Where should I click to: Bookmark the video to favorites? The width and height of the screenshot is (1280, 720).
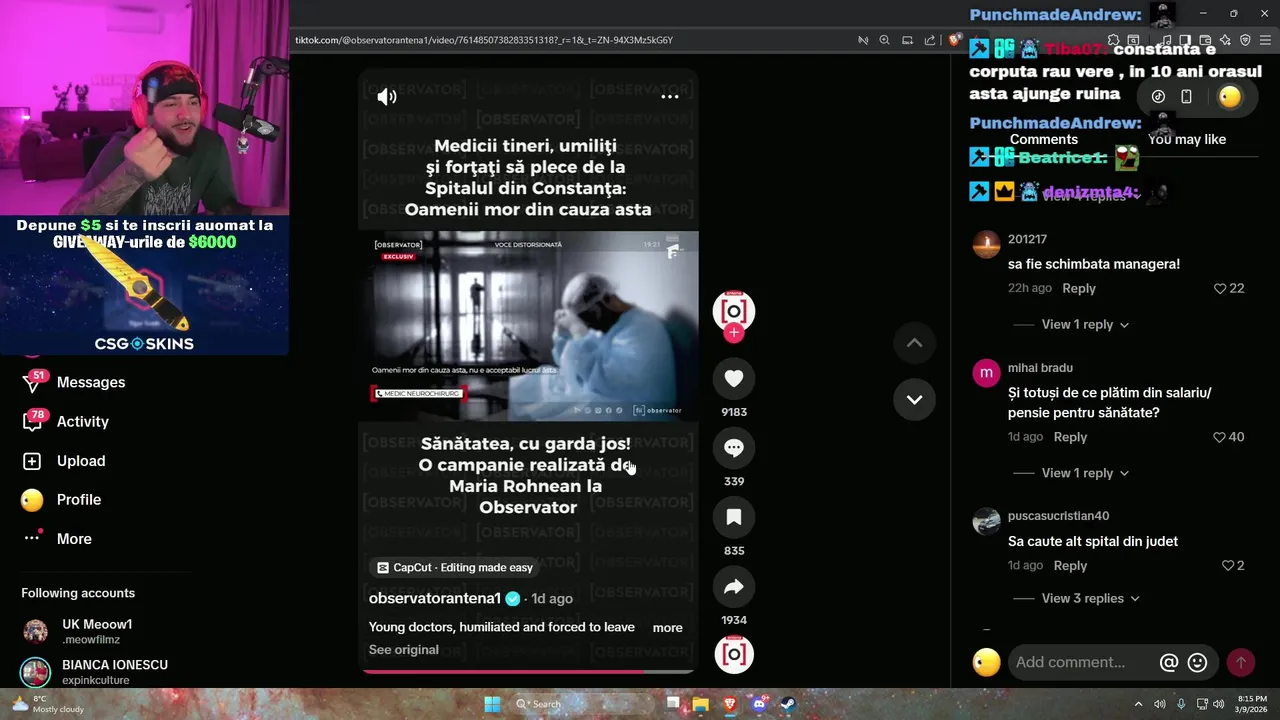(x=734, y=517)
